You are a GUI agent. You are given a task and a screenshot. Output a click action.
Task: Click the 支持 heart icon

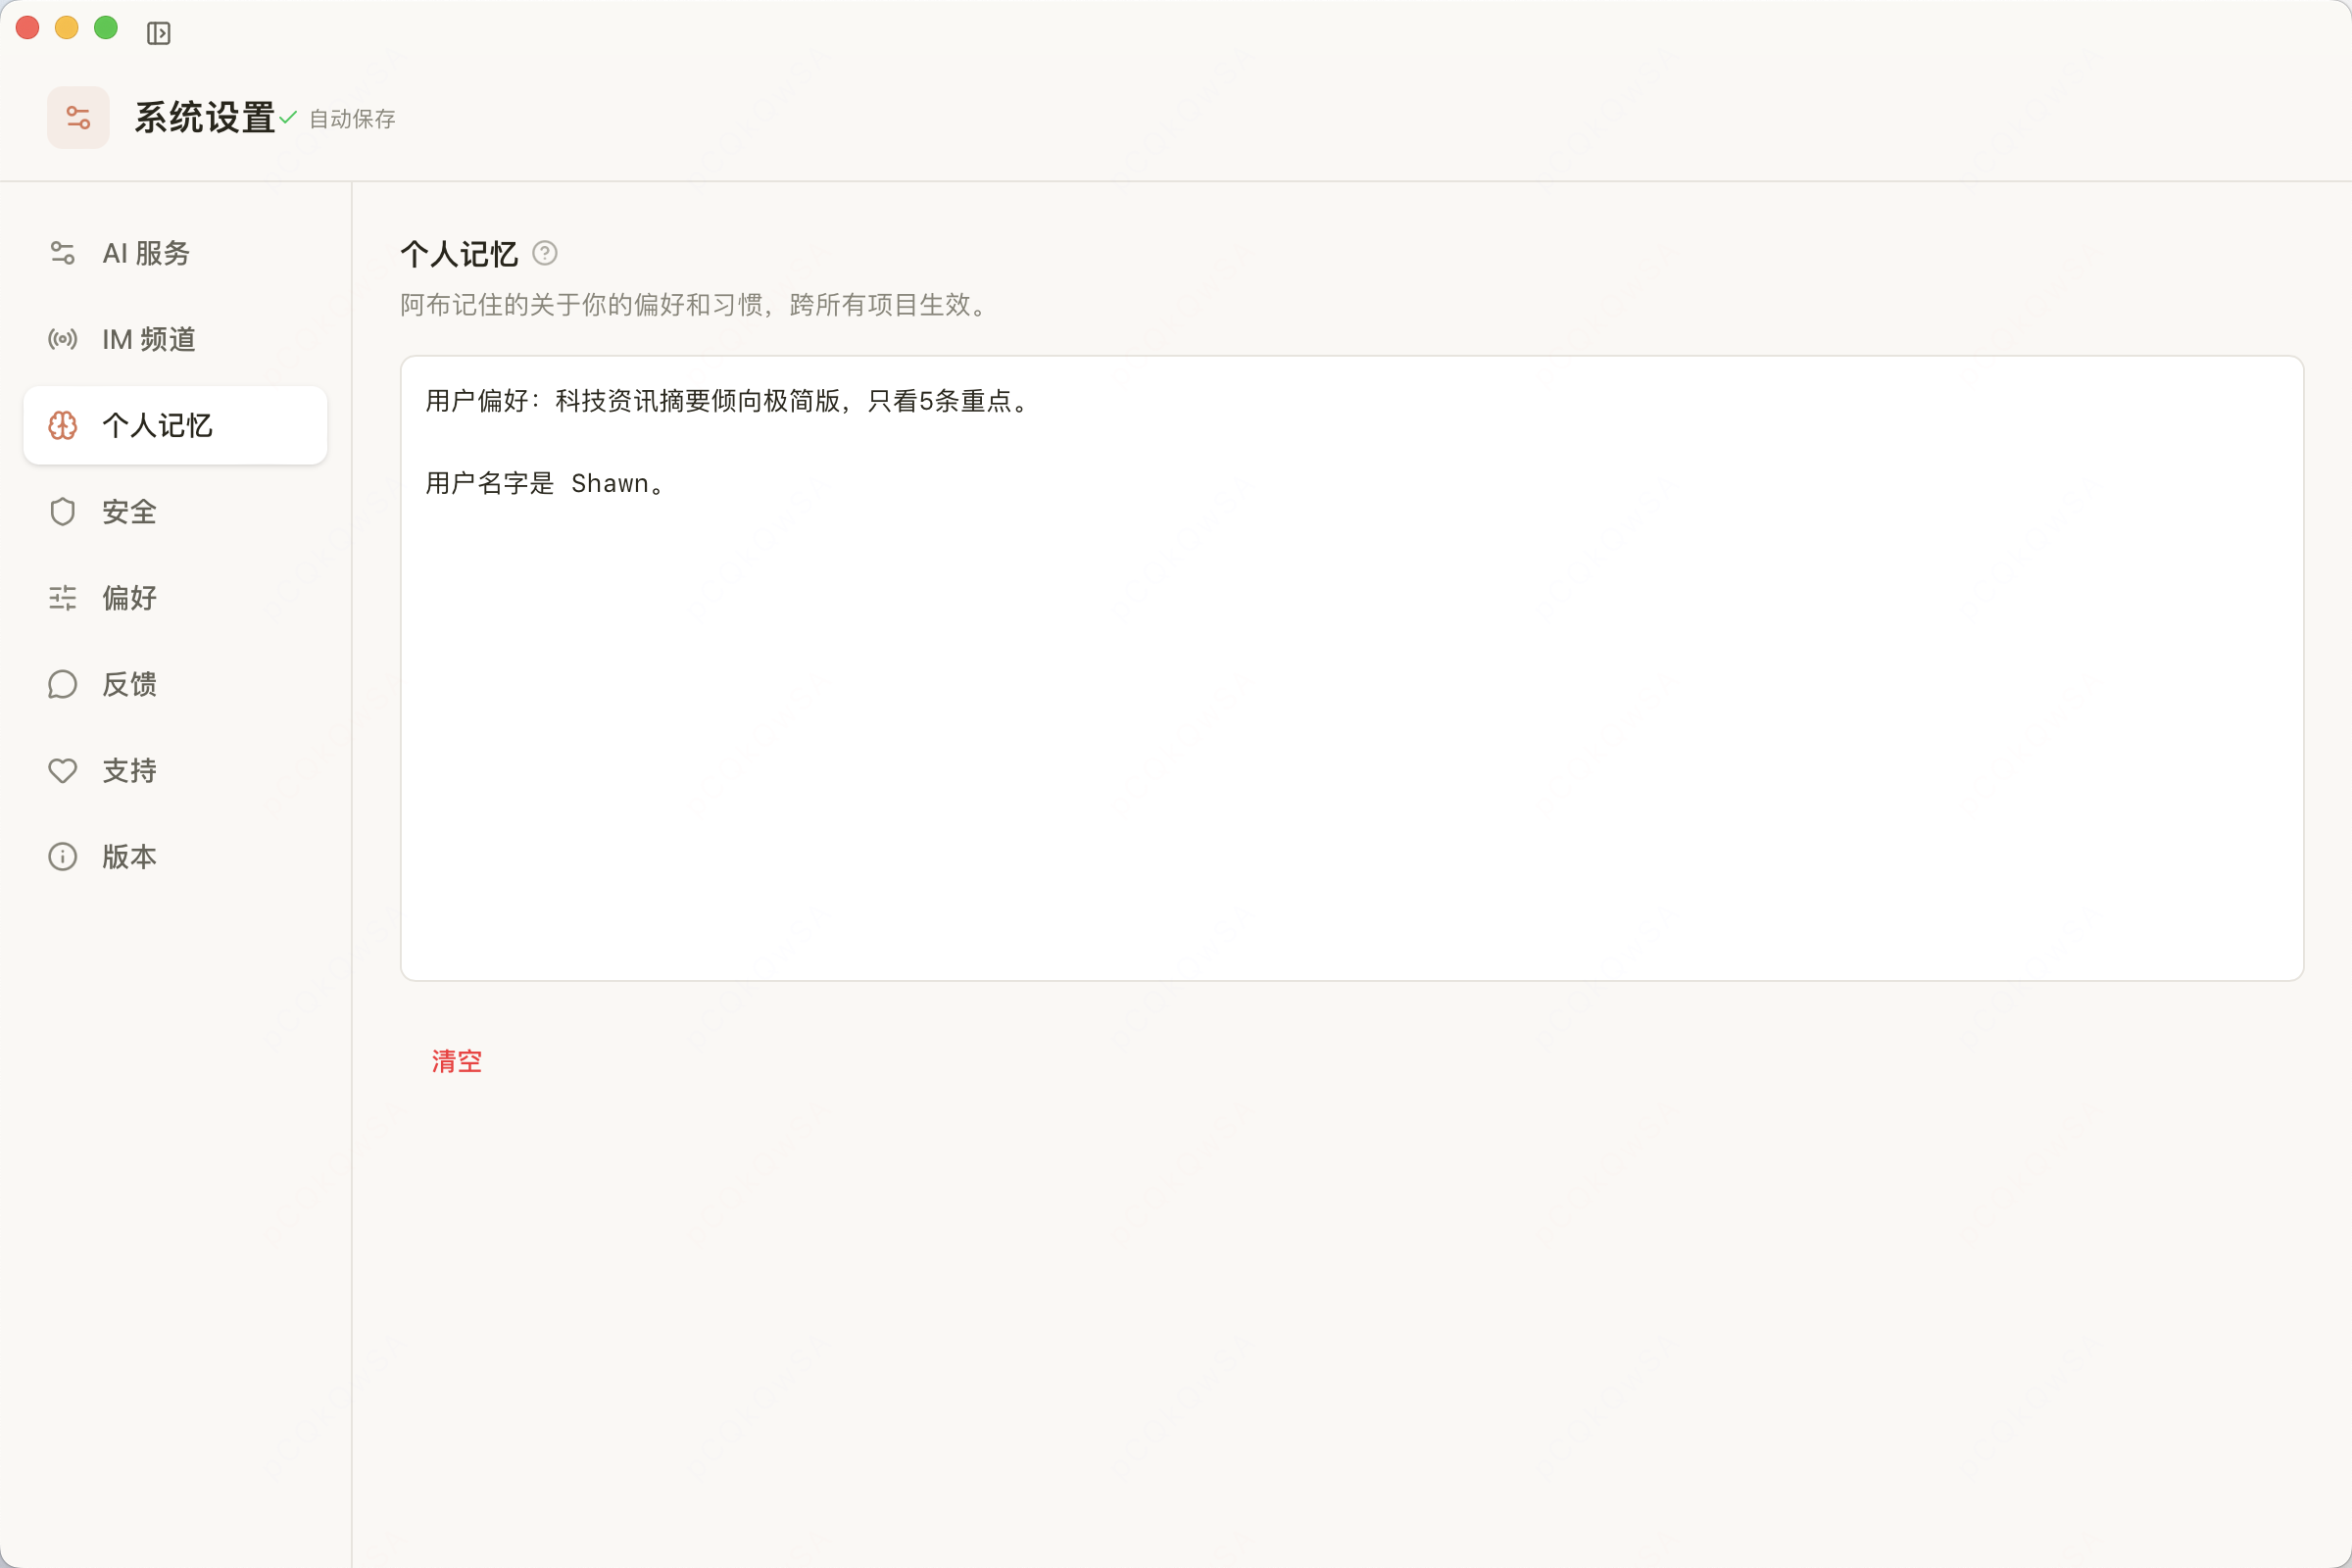[x=62, y=770]
